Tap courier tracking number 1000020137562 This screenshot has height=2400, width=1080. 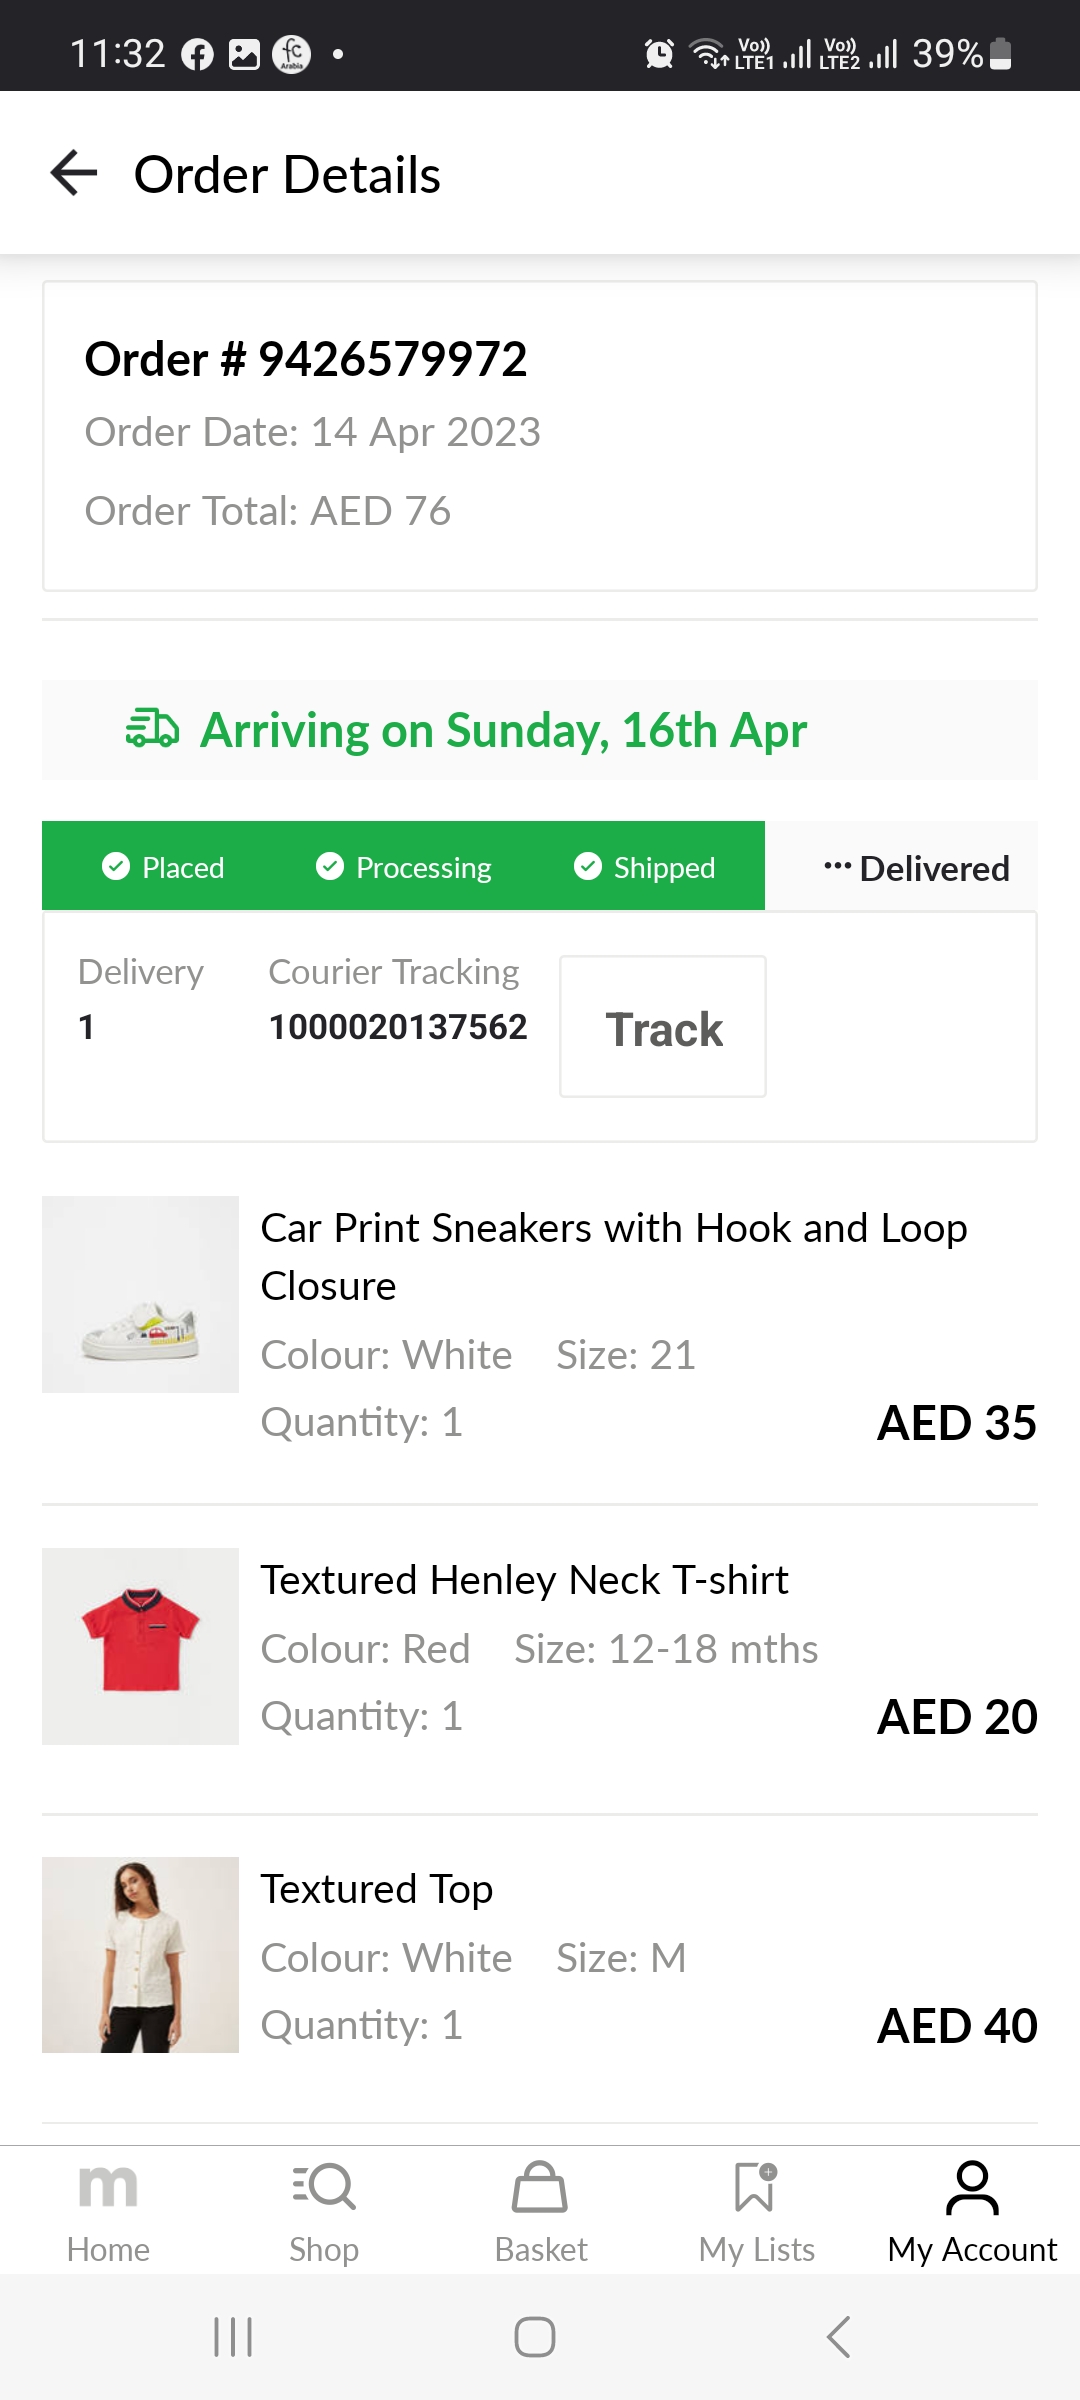point(397,1027)
